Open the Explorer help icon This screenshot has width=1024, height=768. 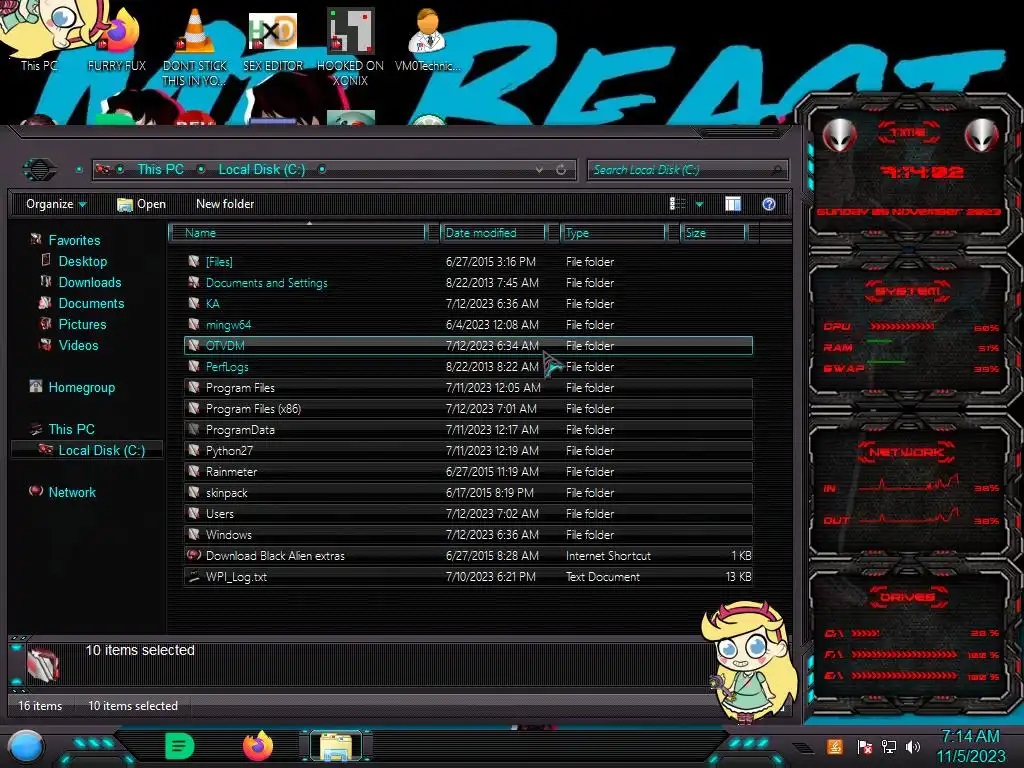pos(769,204)
